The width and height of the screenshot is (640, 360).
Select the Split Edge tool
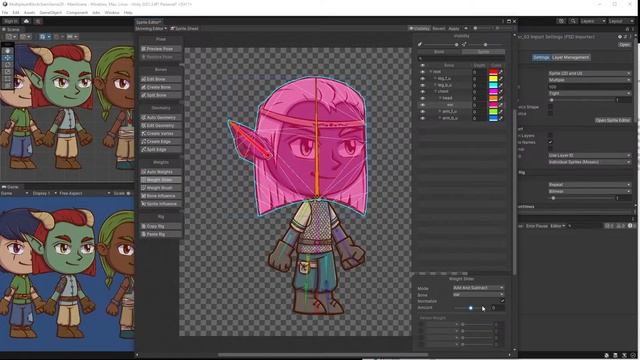point(161,149)
